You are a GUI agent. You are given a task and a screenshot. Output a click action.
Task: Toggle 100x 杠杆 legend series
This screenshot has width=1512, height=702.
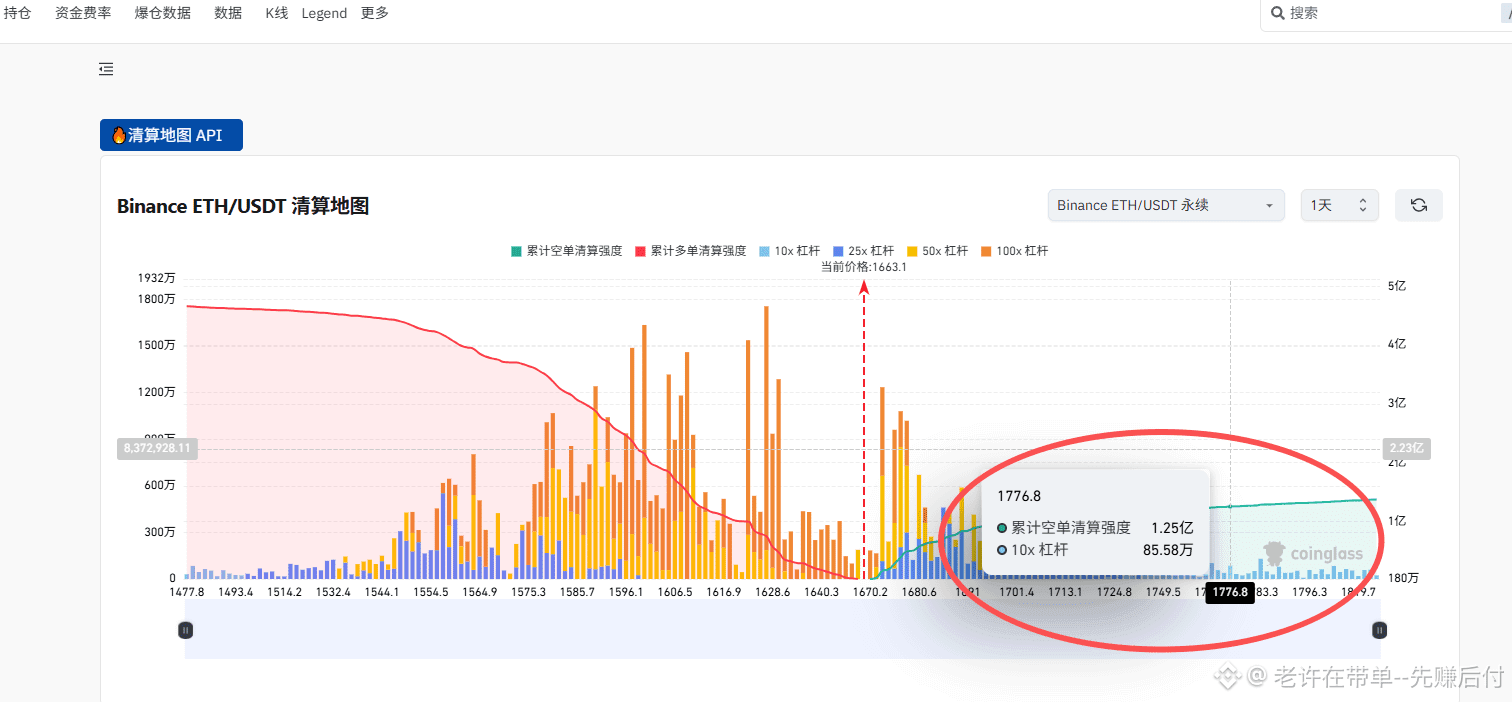[1014, 251]
